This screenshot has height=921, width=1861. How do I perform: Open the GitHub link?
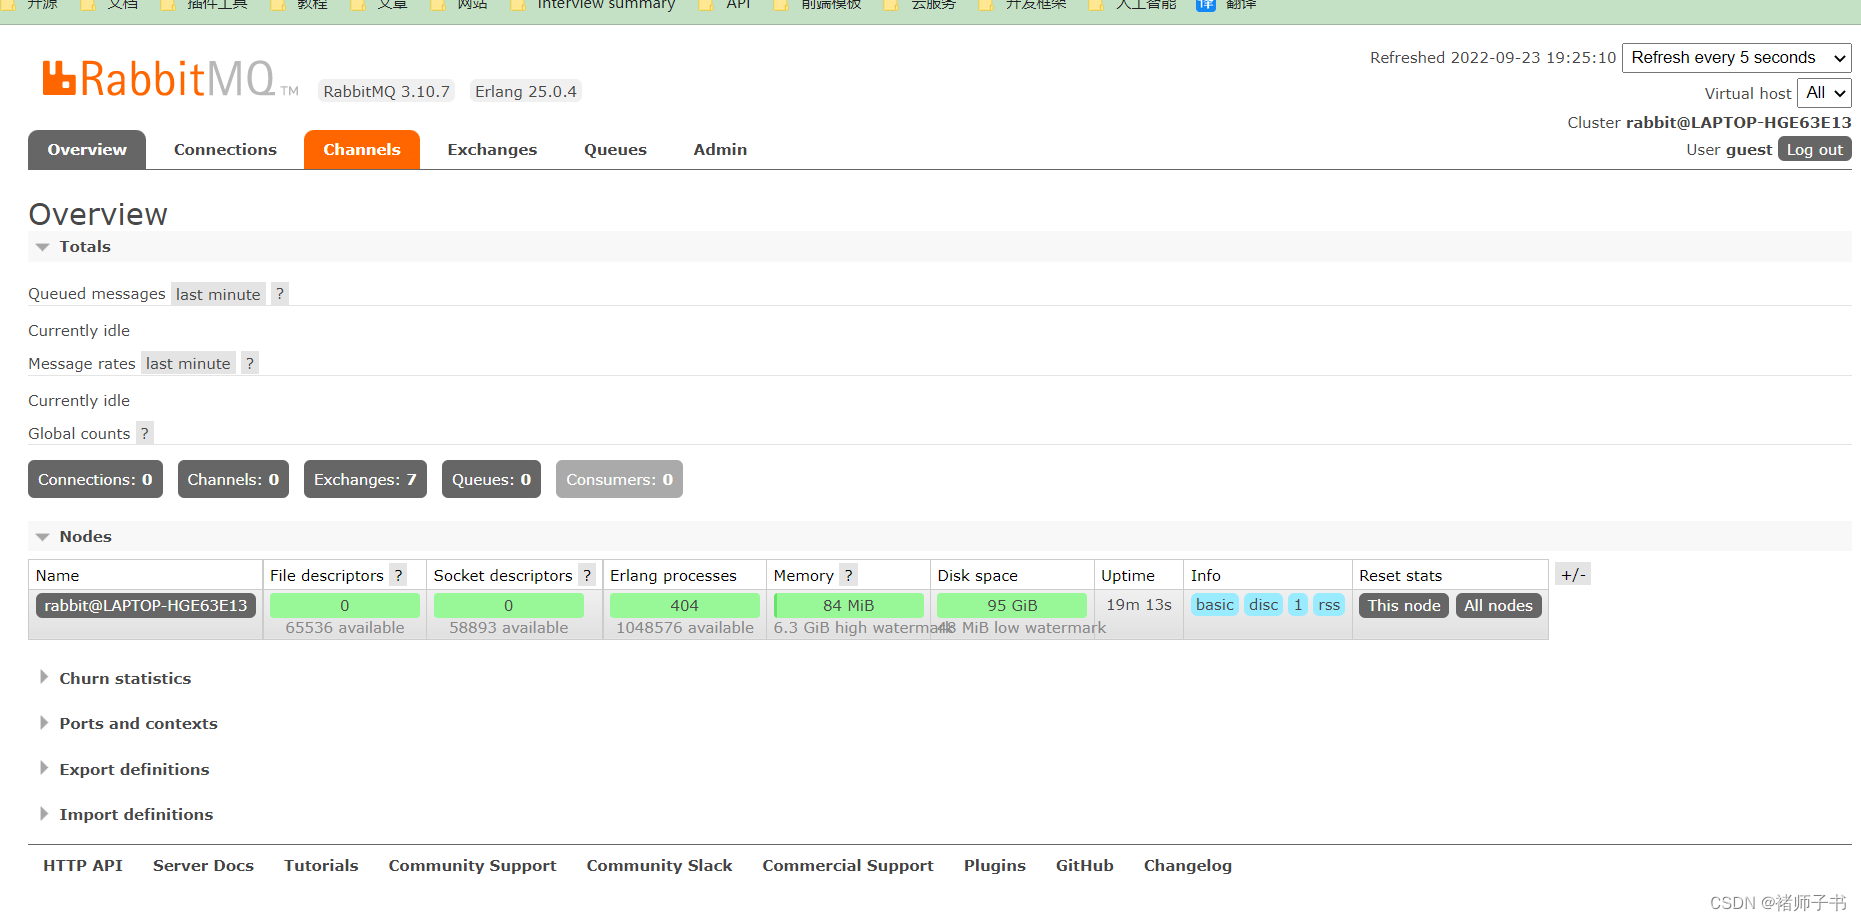coord(1085,865)
